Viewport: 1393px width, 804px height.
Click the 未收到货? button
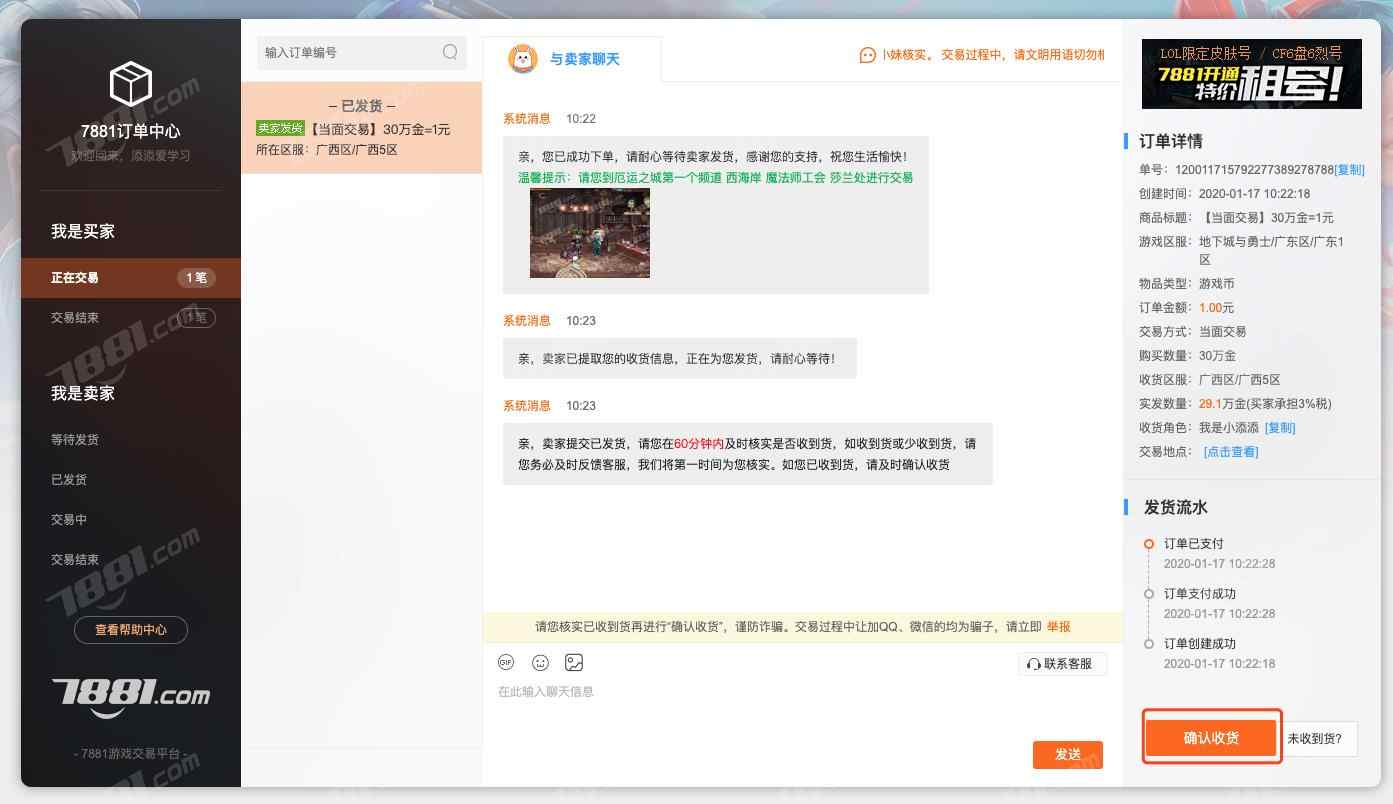coord(1315,739)
